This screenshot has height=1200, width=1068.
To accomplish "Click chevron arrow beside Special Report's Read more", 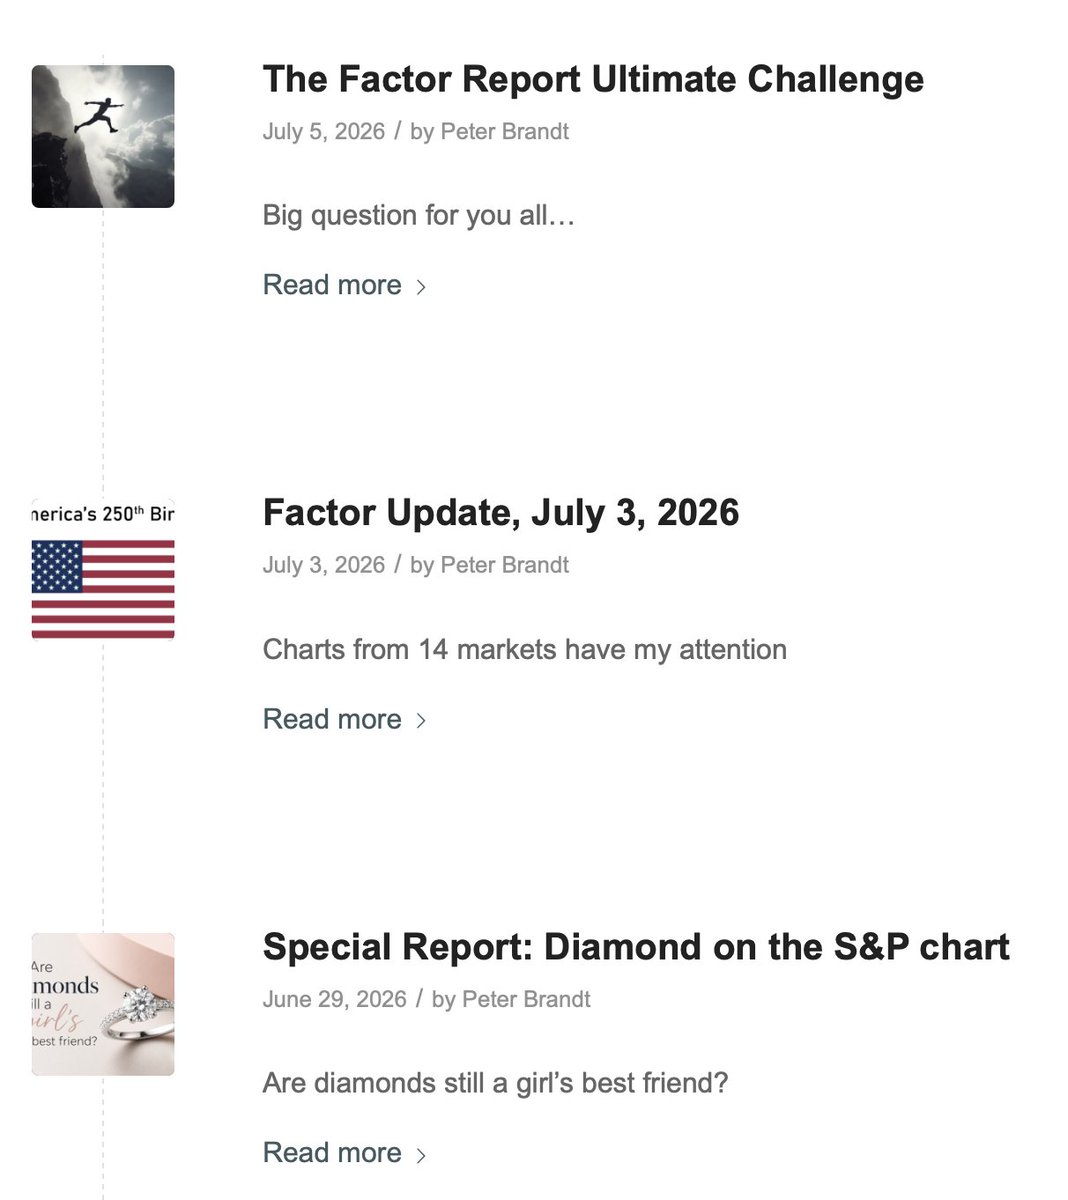I will 421,1155.
